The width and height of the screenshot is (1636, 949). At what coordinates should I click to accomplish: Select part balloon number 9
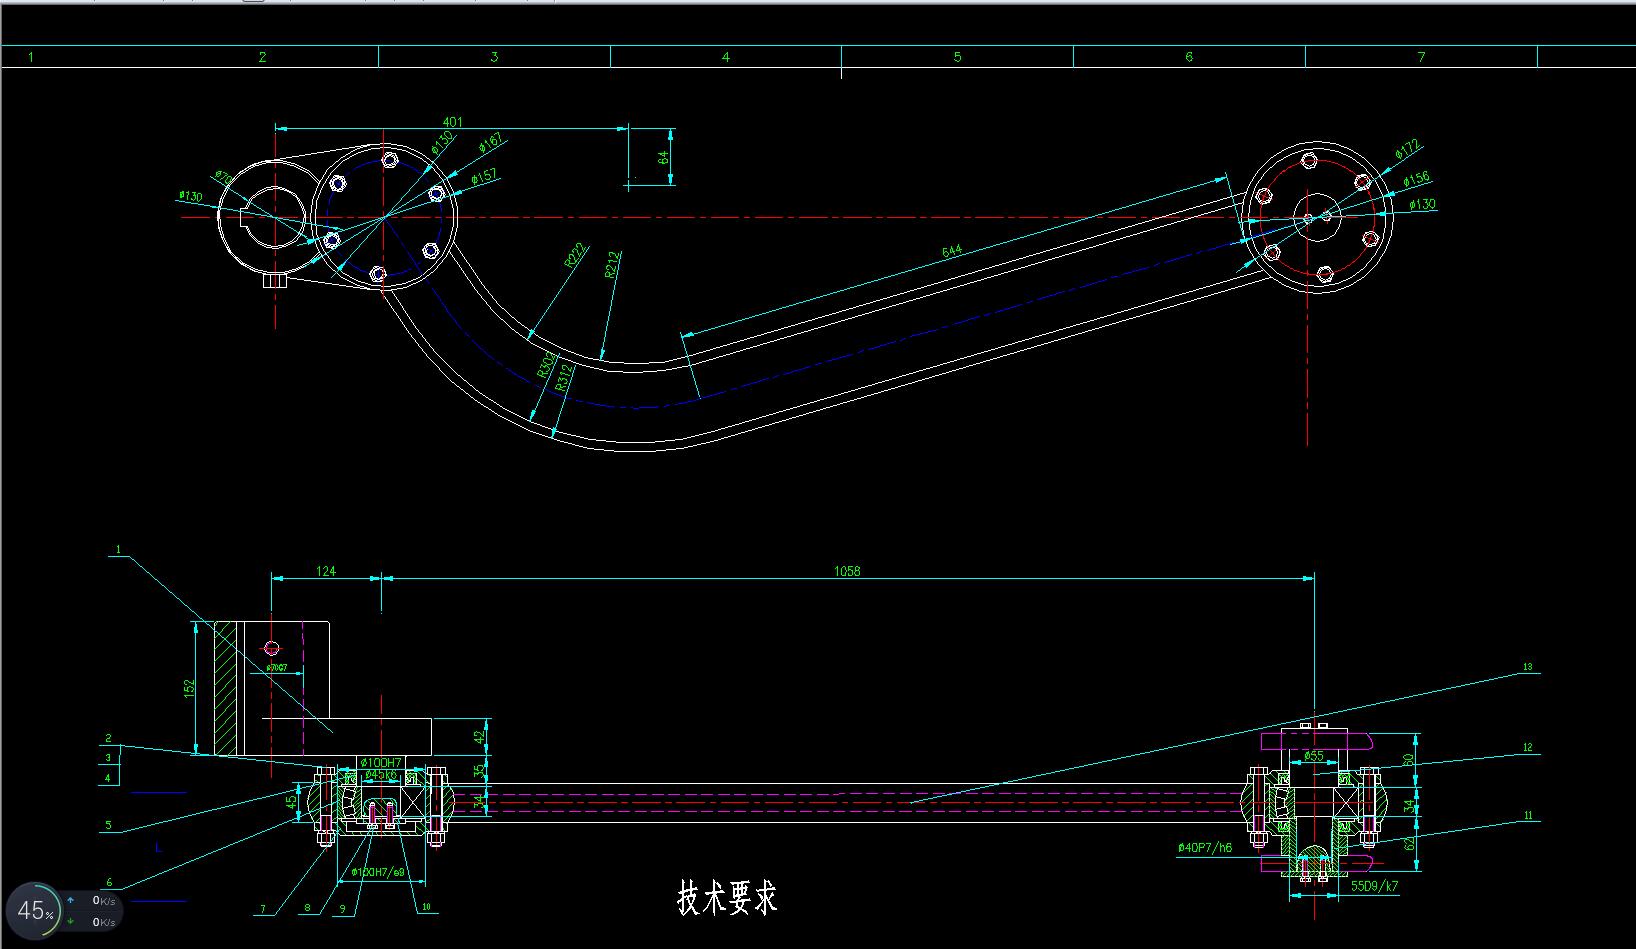[342, 909]
